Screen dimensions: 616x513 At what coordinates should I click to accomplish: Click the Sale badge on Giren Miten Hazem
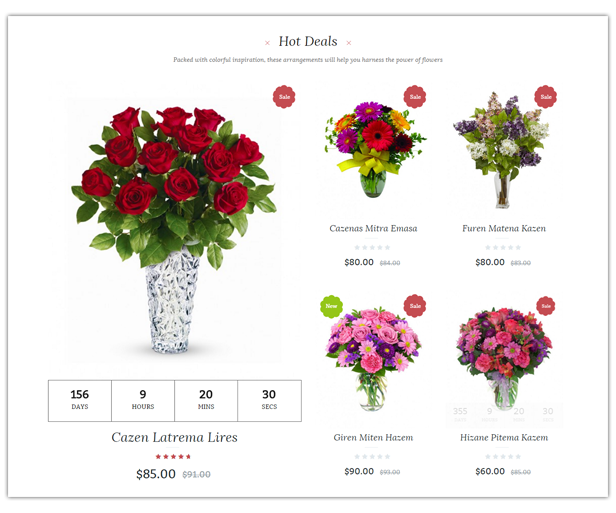point(415,306)
